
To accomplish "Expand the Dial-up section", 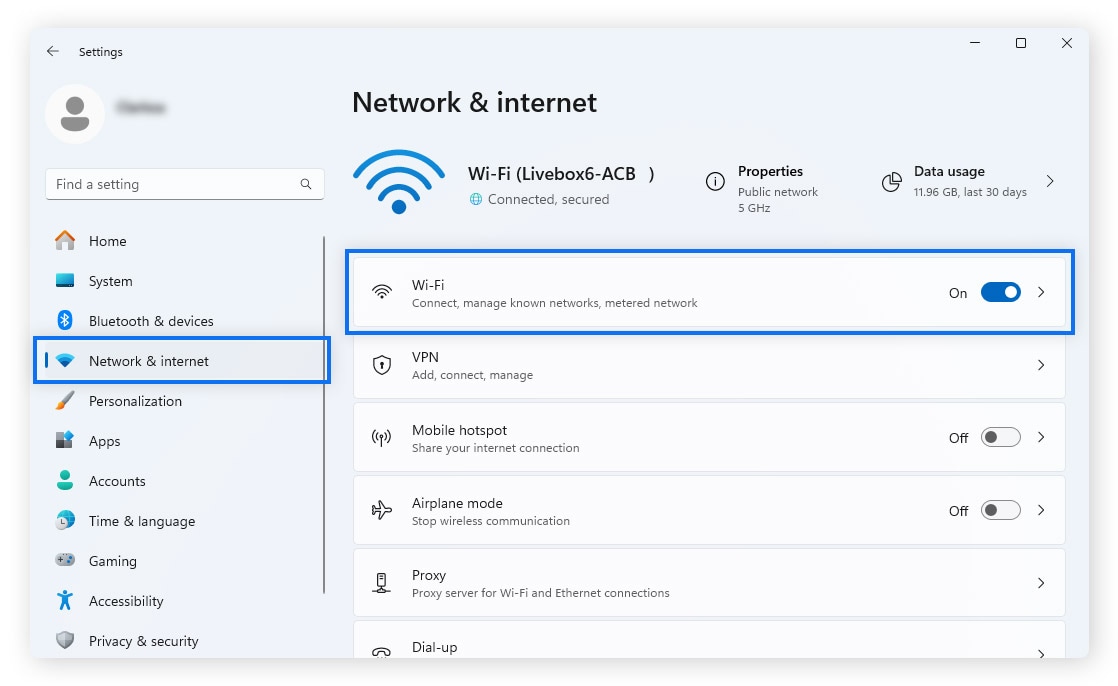I will click(x=1041, y=651).
